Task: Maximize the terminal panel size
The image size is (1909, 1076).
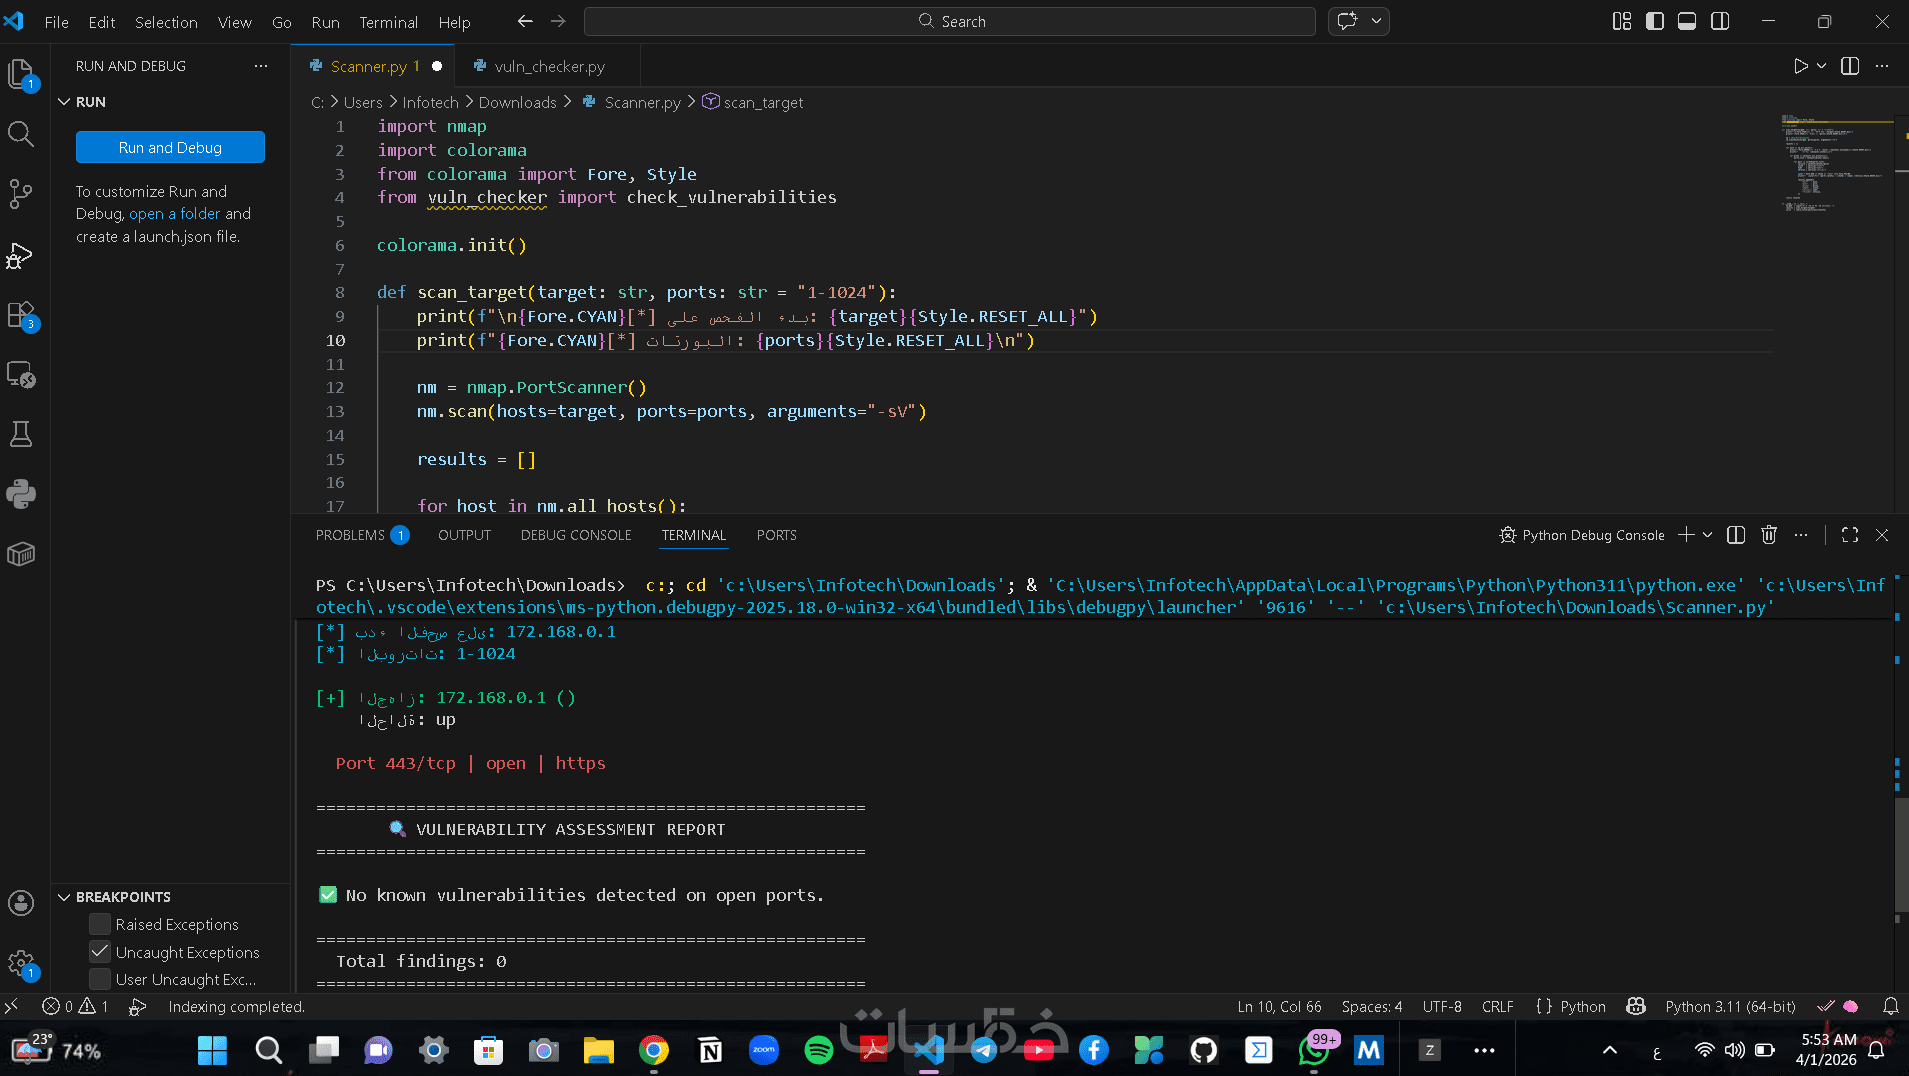Action: tap(1849, 535)
